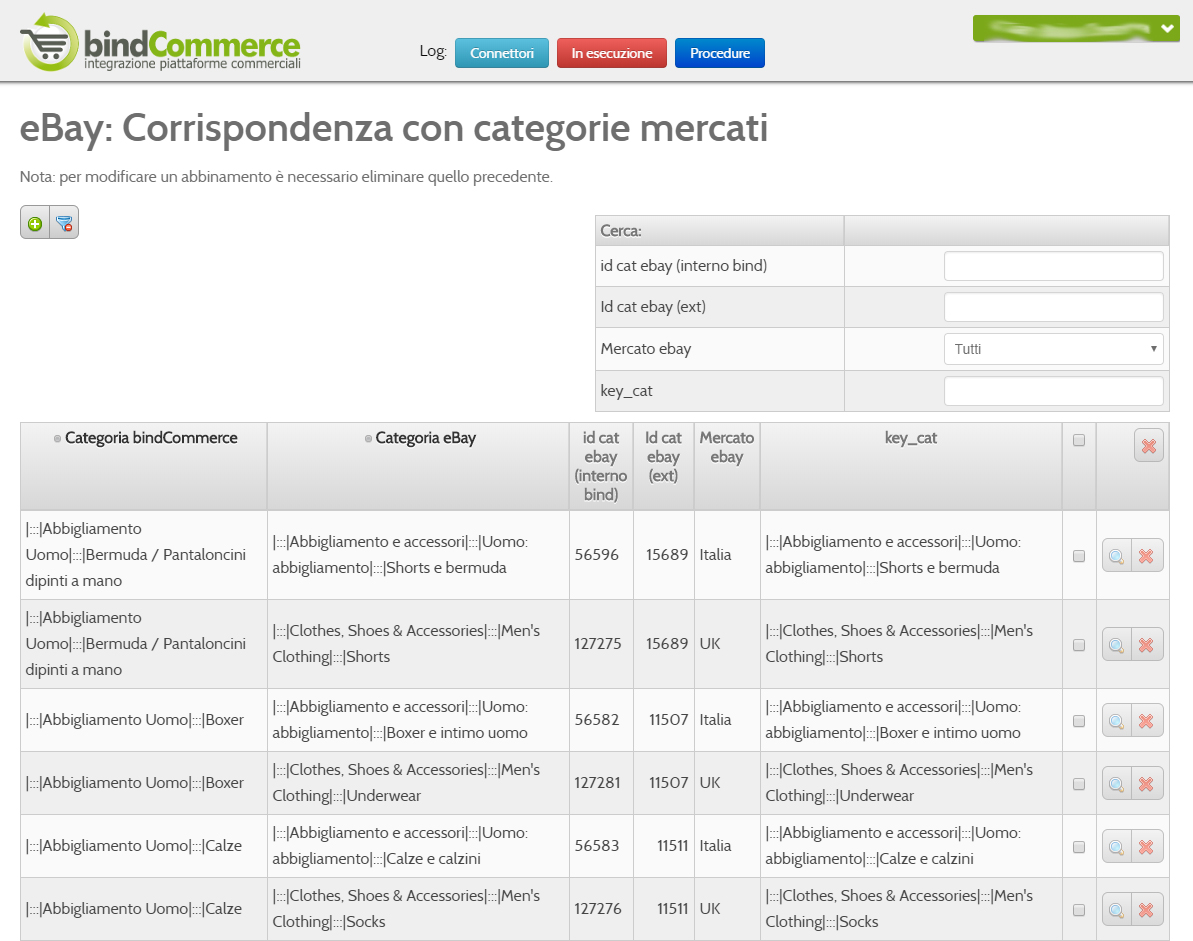Viewport: 1193px width, 941px height.
Task: View details of row with id 127275
Action: (1116, 645)
